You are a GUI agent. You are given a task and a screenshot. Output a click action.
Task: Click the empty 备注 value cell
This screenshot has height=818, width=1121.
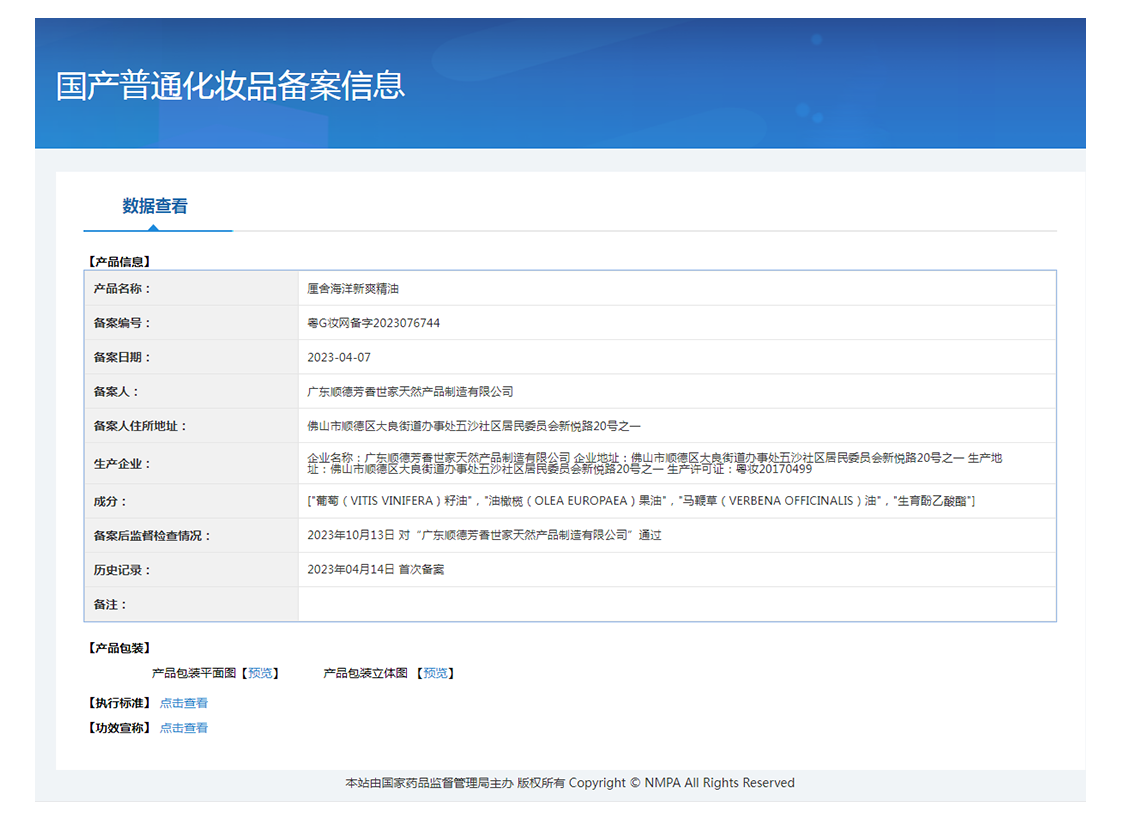click(676, 604)
